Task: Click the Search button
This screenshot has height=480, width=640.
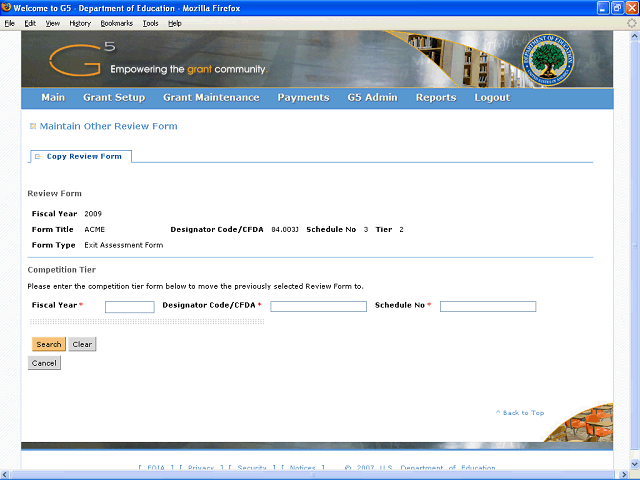Action: tap(49, 344)
